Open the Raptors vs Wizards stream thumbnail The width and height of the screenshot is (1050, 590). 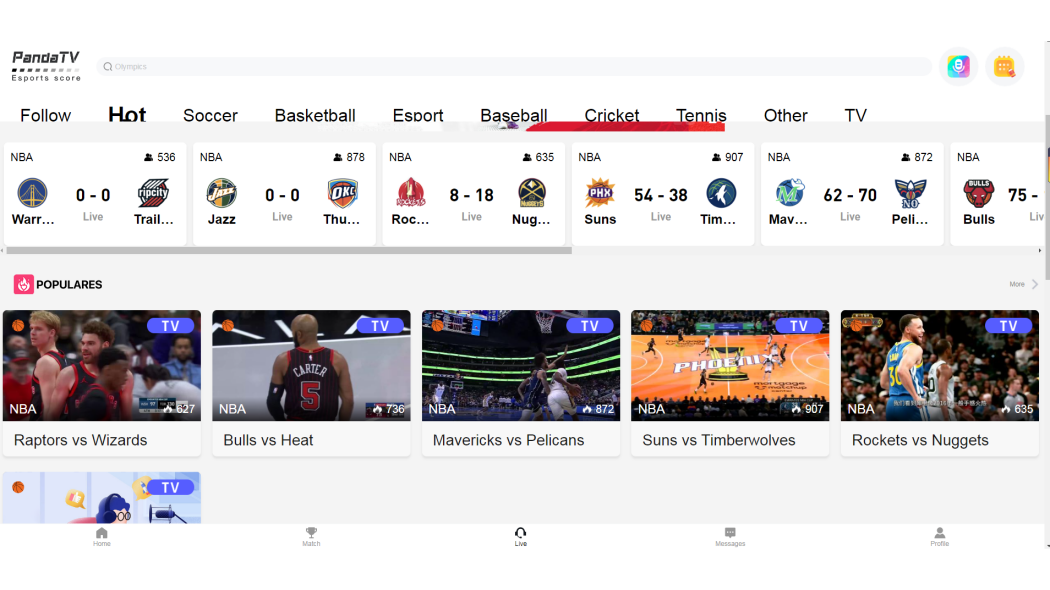click(102, 366)
